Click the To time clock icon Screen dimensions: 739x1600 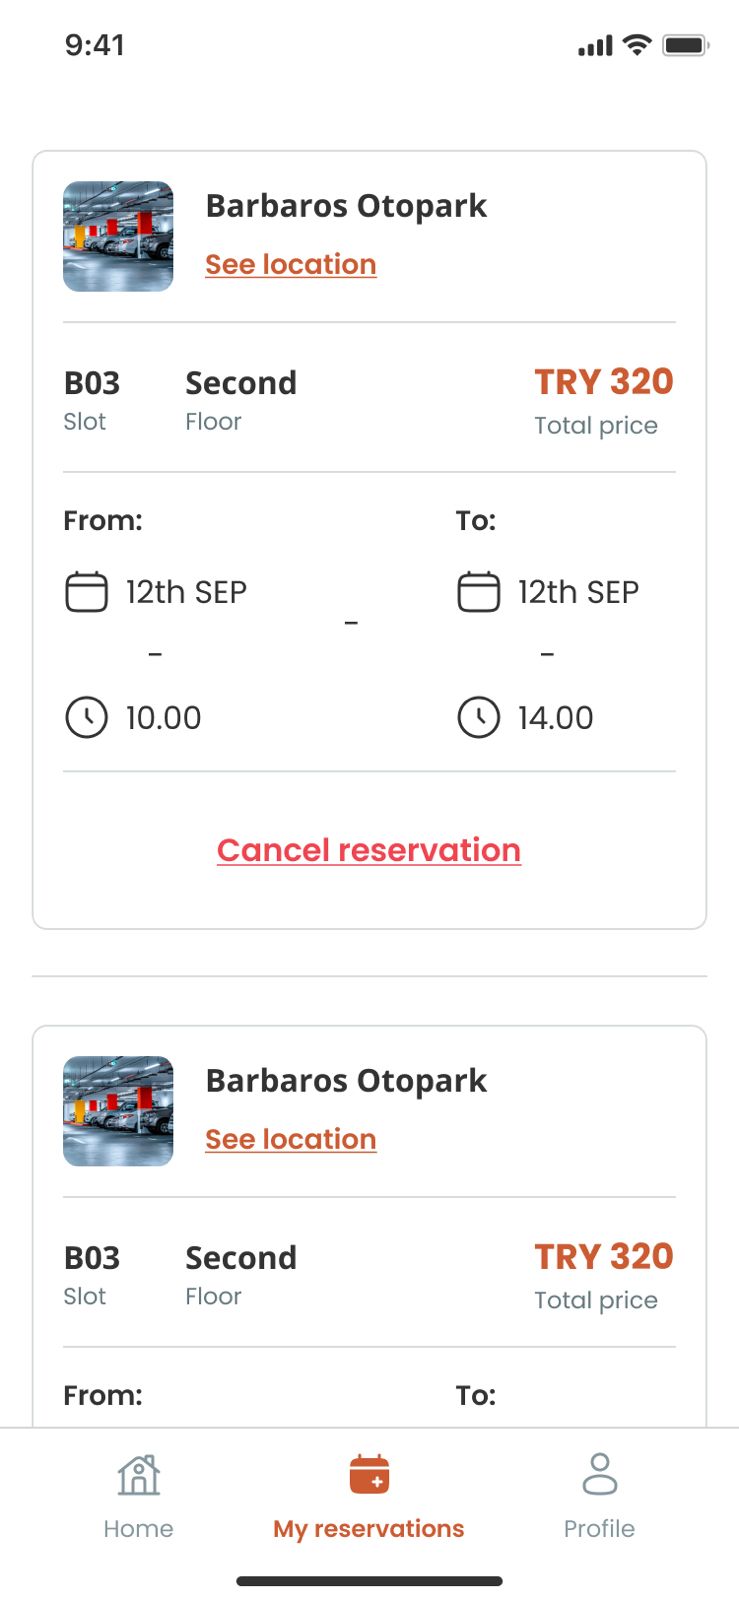coord(478,718)
